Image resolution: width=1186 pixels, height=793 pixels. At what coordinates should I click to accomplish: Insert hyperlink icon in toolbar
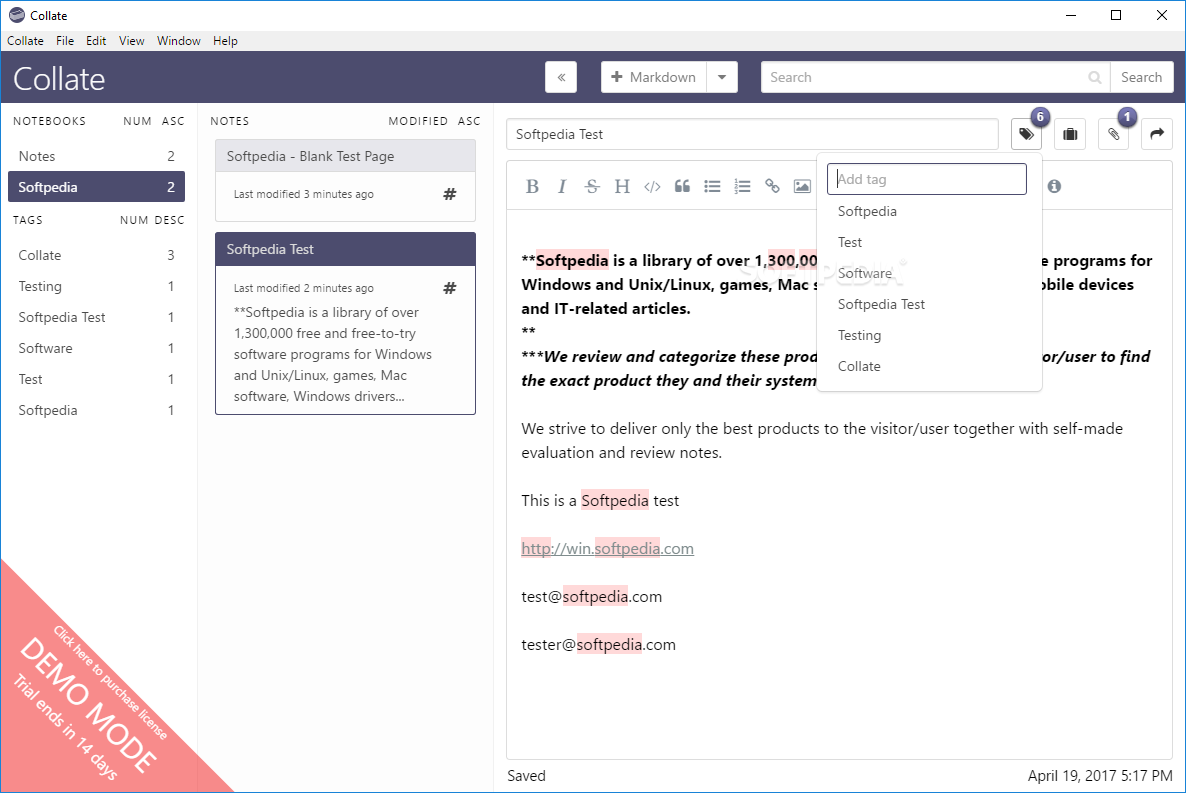(x=772, y=186)
